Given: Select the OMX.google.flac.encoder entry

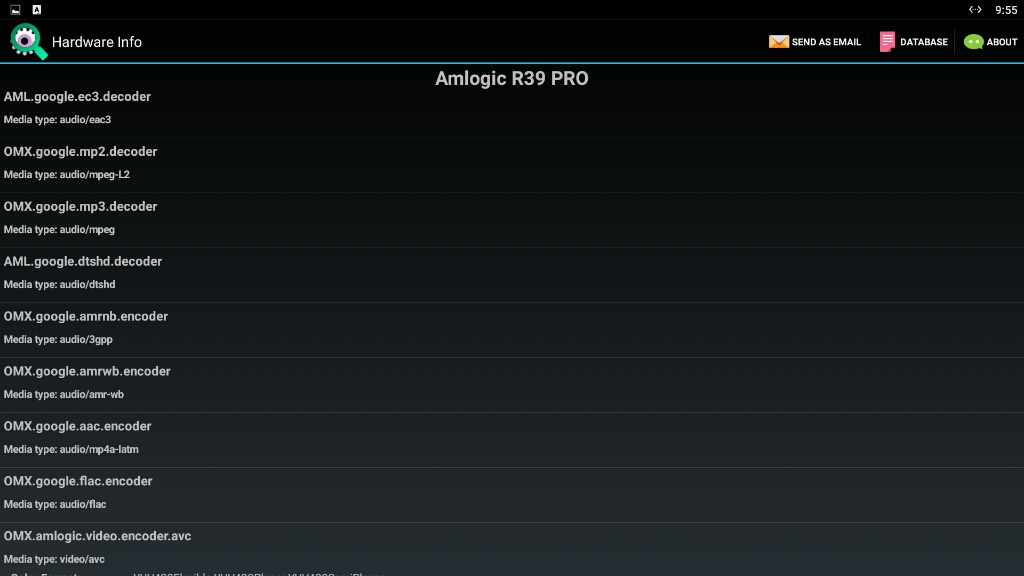Looking at the screenshot, I should (512, 493).
